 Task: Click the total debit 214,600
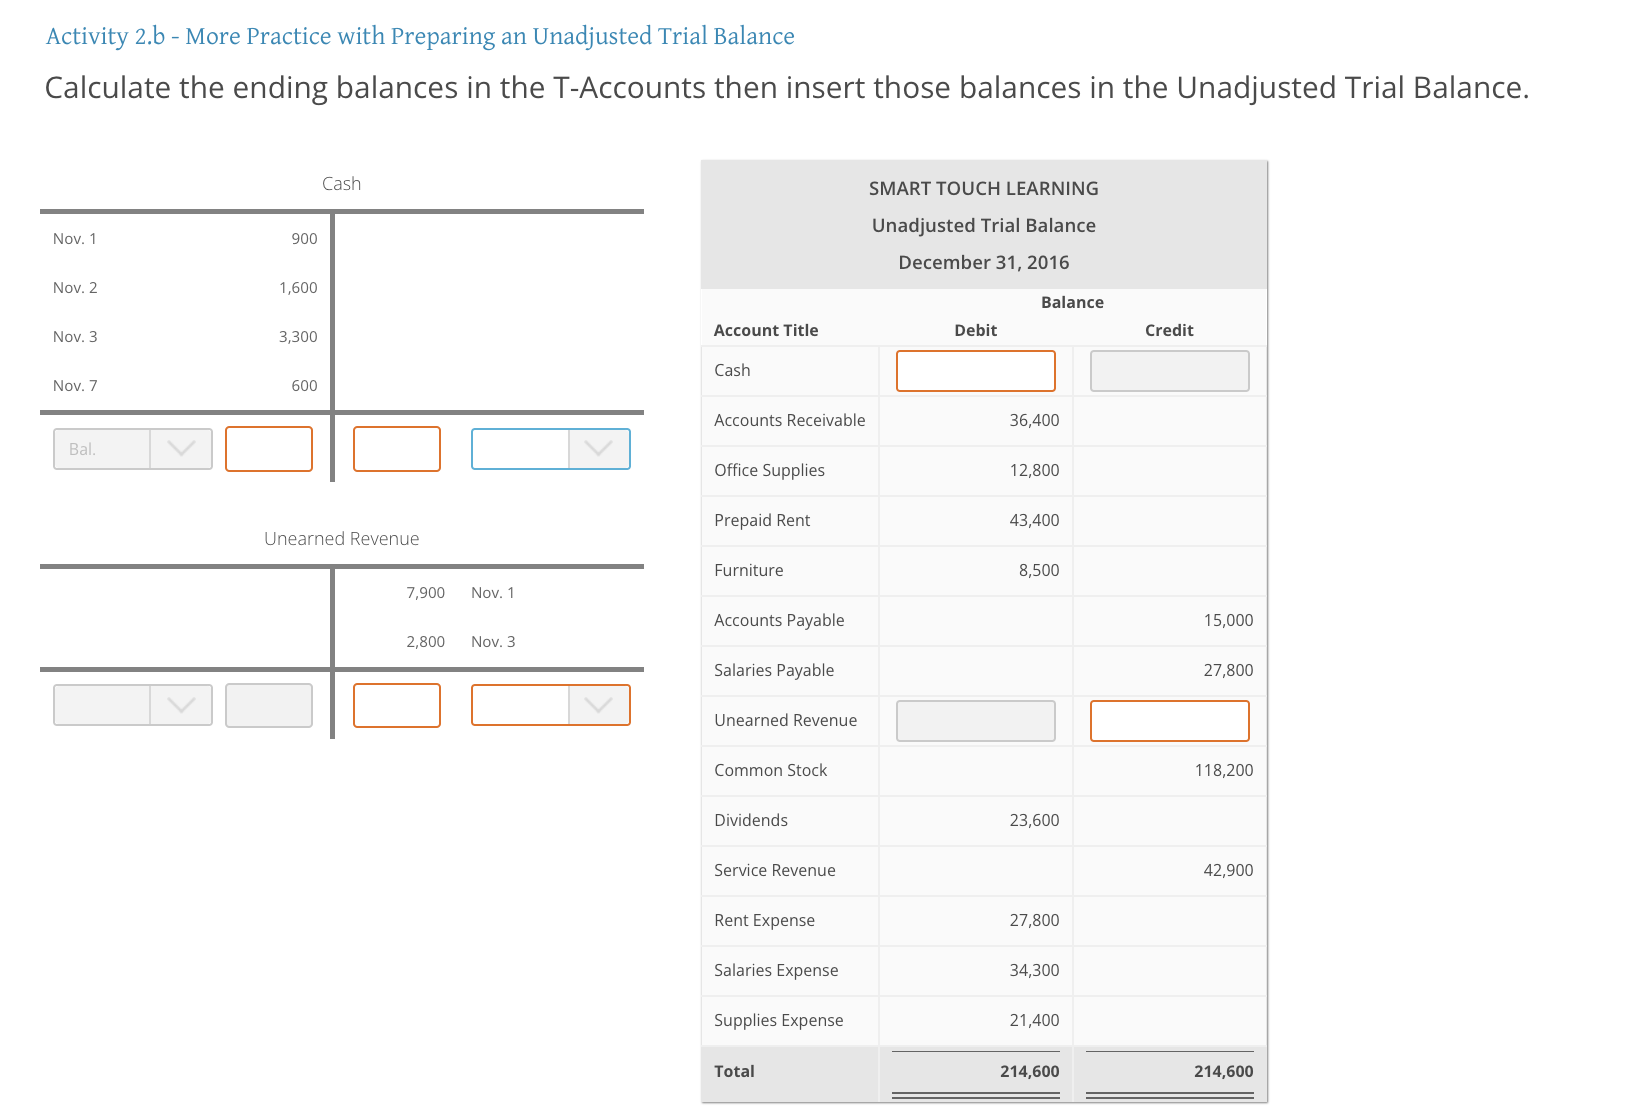click(1029, 1071)
